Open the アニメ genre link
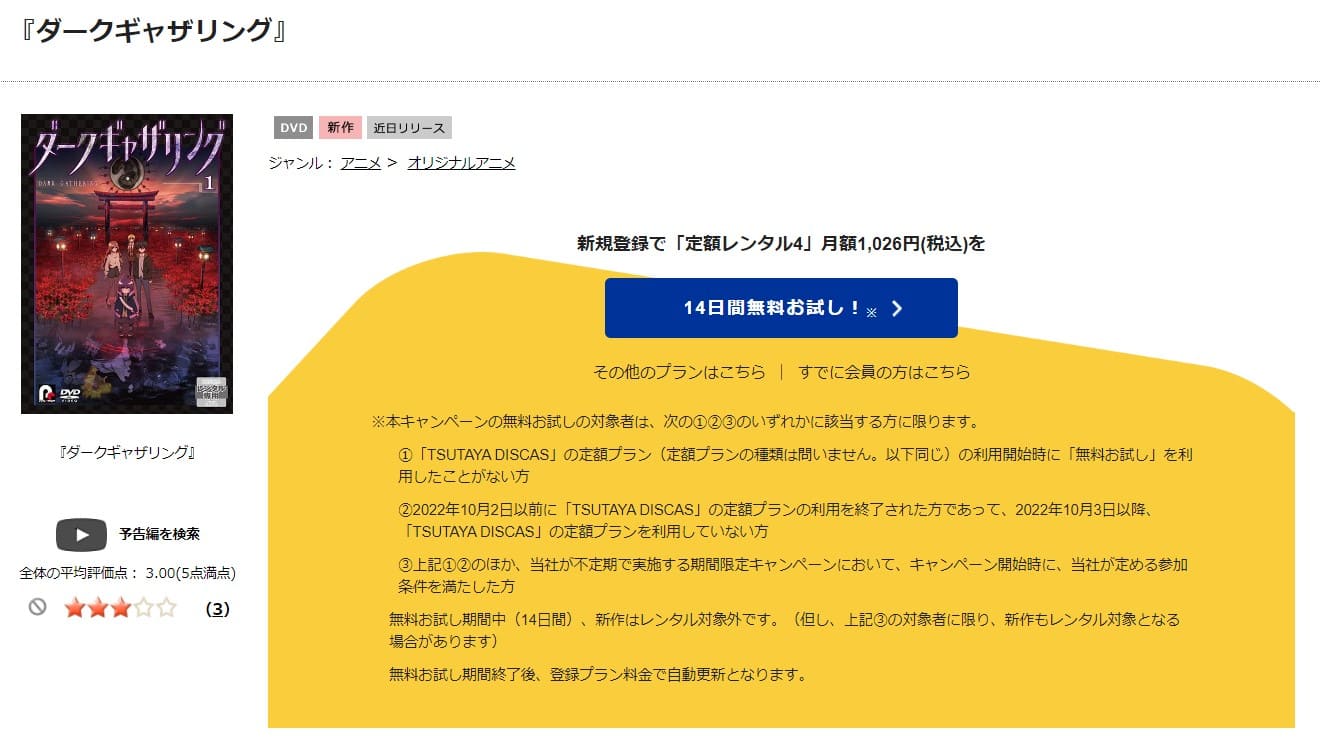The height and width of the screenshot is (753, 1321). [360, 162]
